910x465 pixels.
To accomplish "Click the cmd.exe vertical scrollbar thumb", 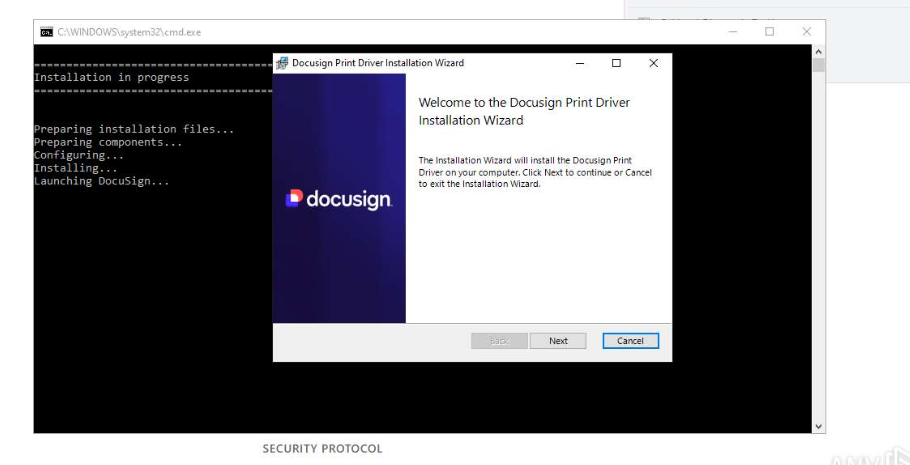I will point(818,64).
